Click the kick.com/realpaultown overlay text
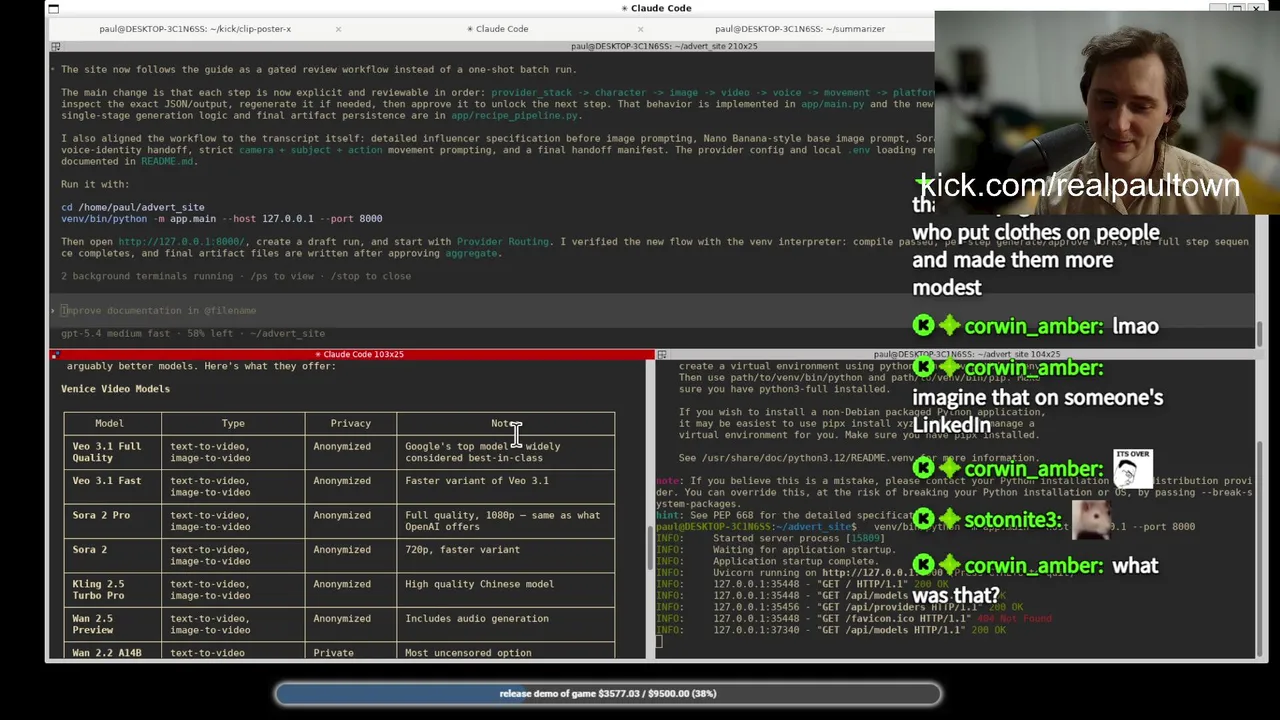The image size is (1280, 720). [x=1078, y=185]
